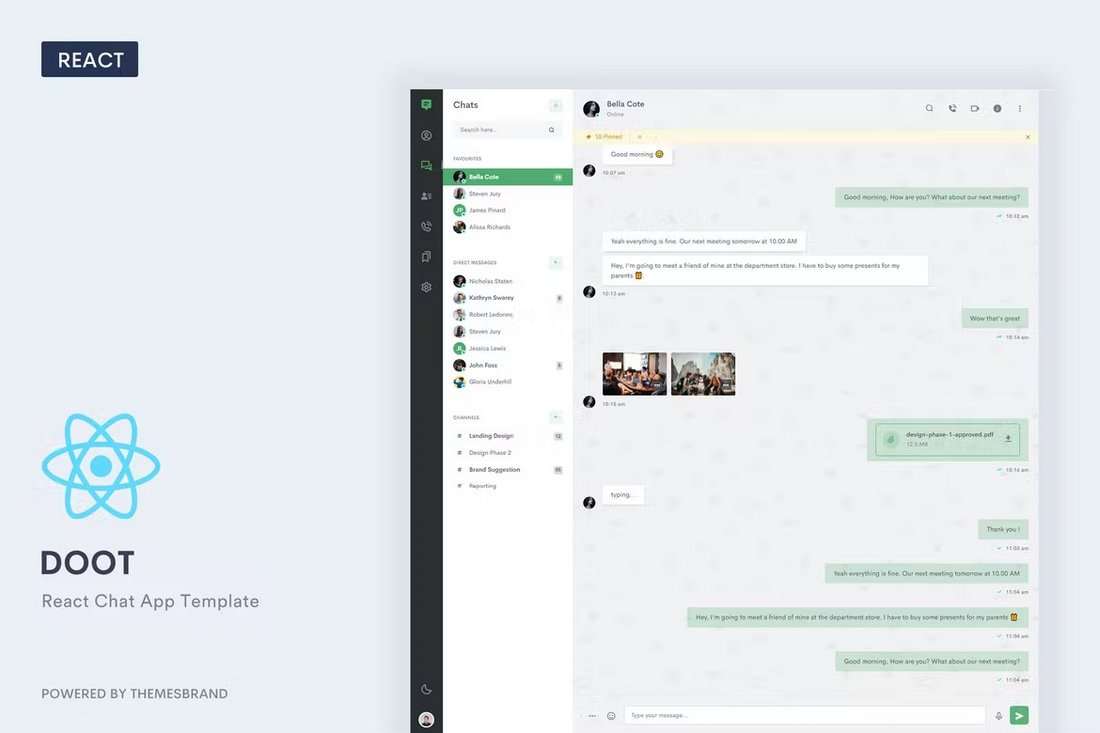Image resolution: width=1100 pixels, height=733 pixels.
Task: Send the message with the green send button
Action: click(x=1019, y=715)
